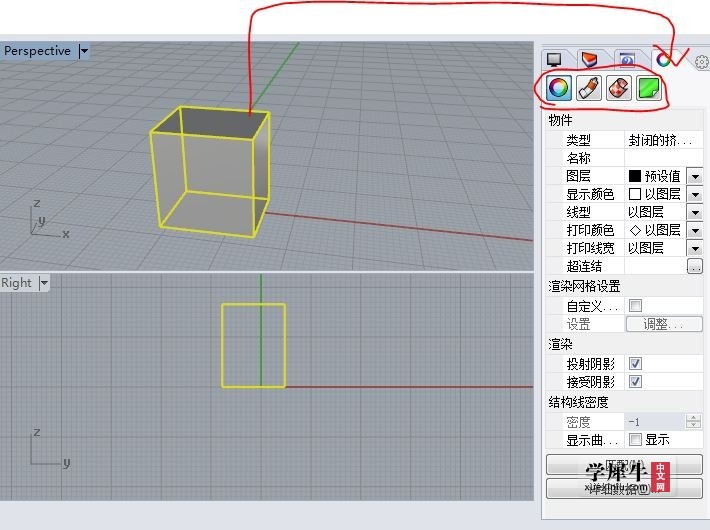
Task: Click the 打印线宽 value 以图层
Action: click(x=646, y=248)
